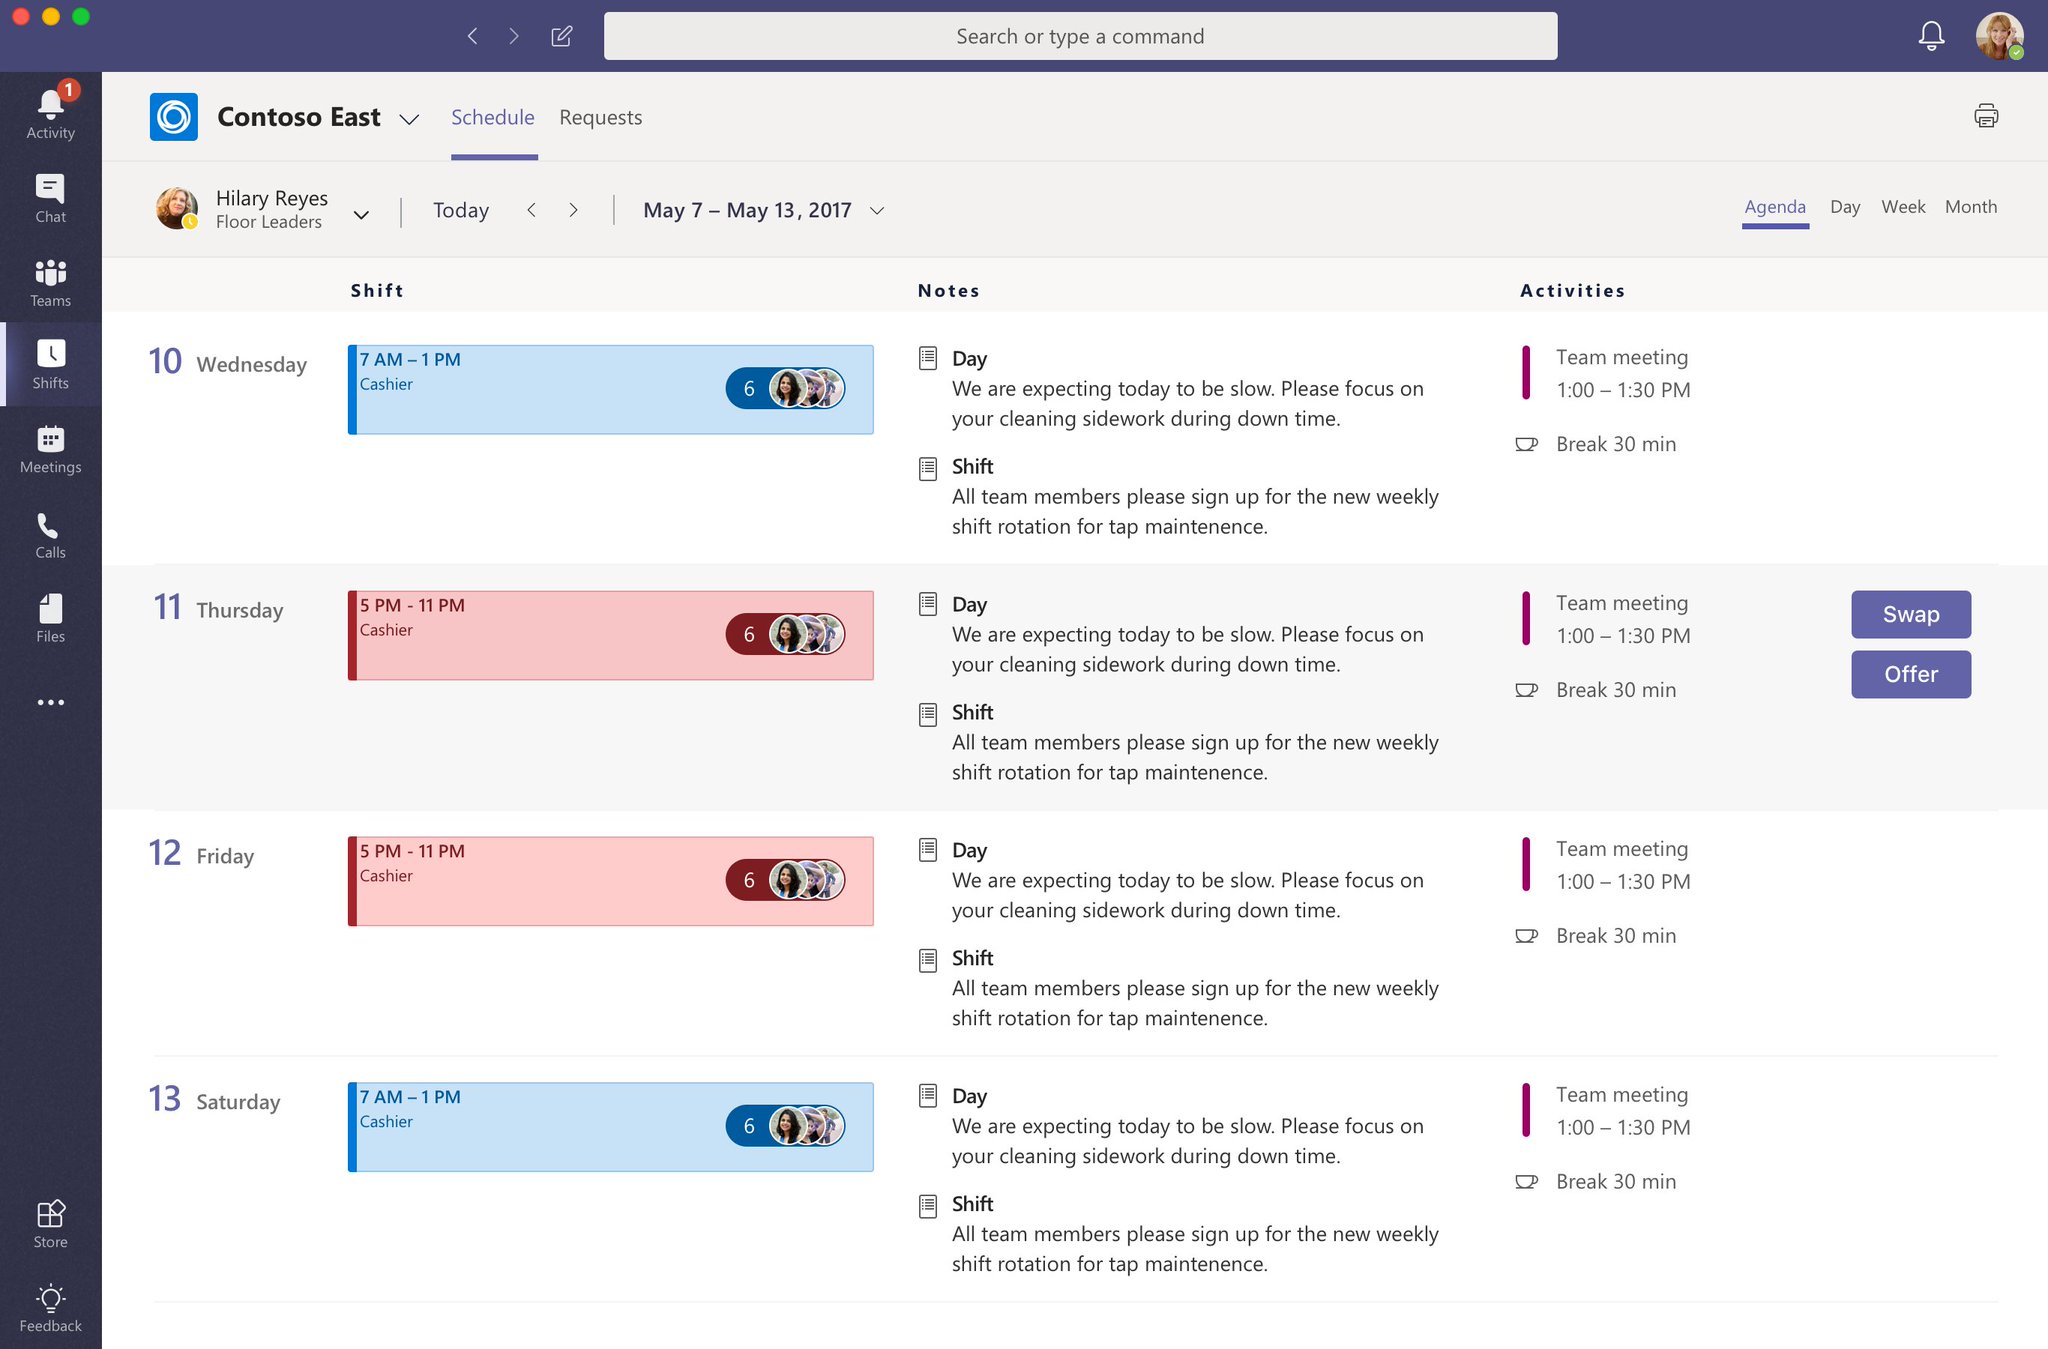Switch to the Schedule tab

click(493, 118)
